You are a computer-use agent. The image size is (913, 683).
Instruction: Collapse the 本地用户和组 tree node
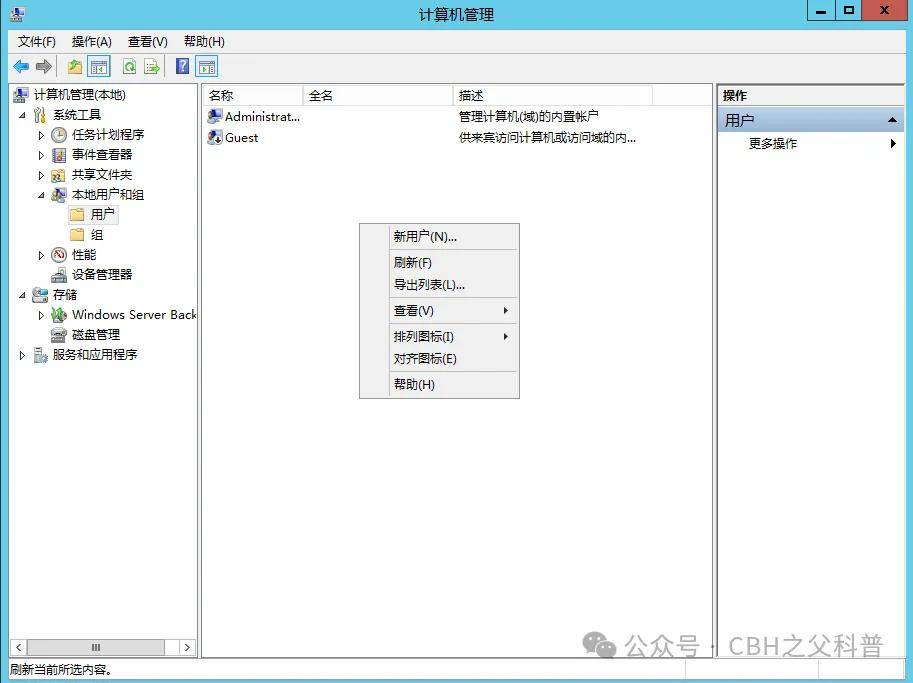pos(41,195)
